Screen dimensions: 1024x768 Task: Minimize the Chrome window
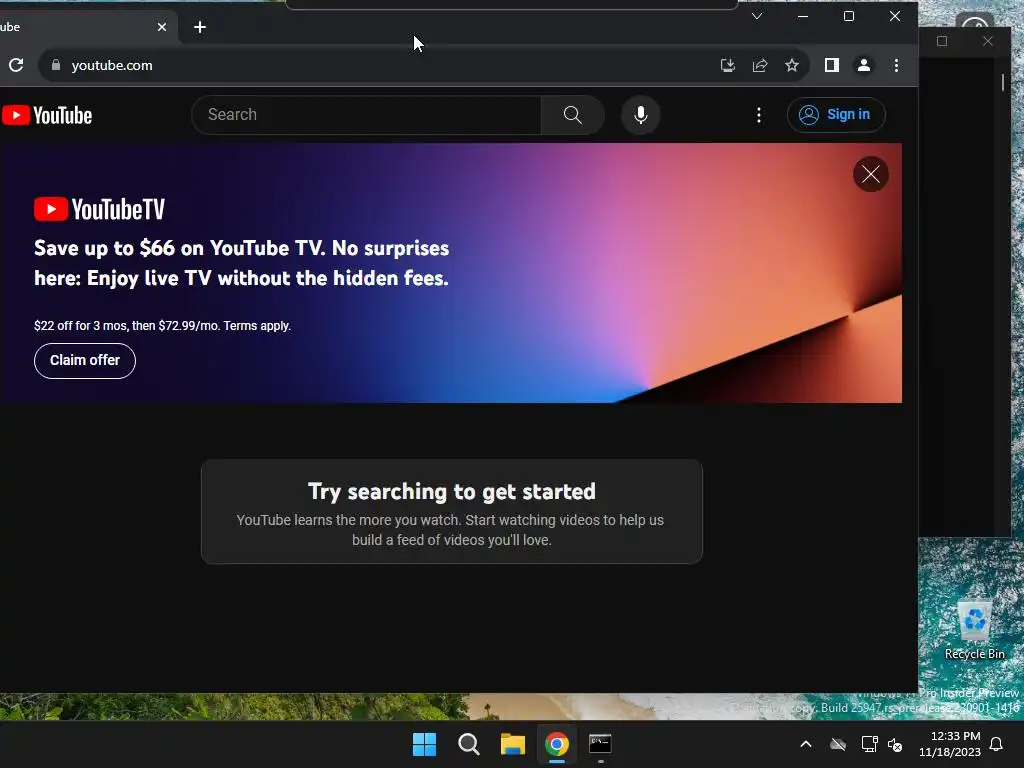pos(803,16)
